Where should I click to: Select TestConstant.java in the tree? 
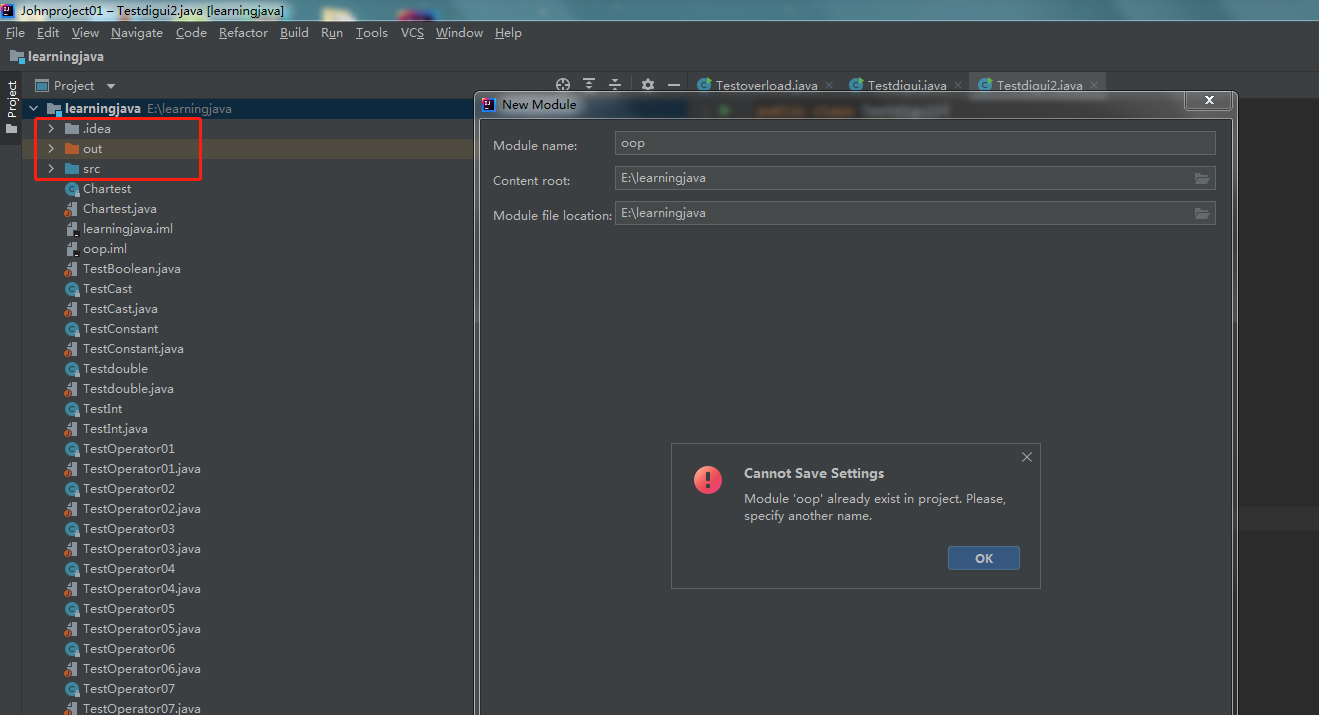coord(133,349)
